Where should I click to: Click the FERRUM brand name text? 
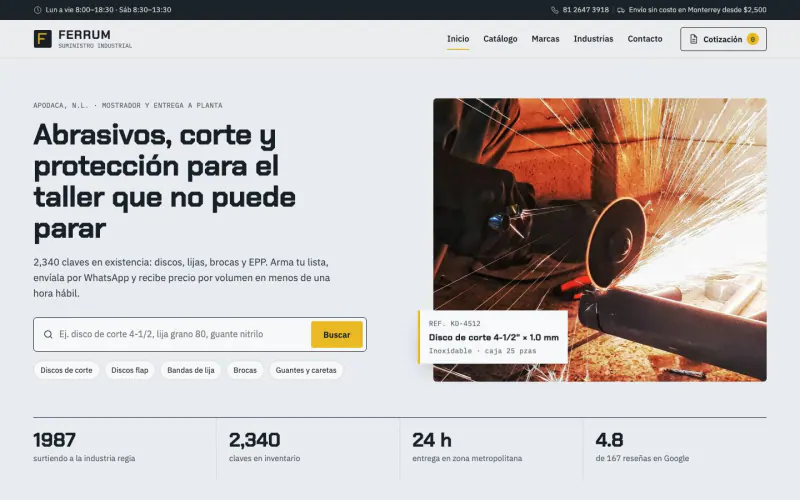click(84, 35)
